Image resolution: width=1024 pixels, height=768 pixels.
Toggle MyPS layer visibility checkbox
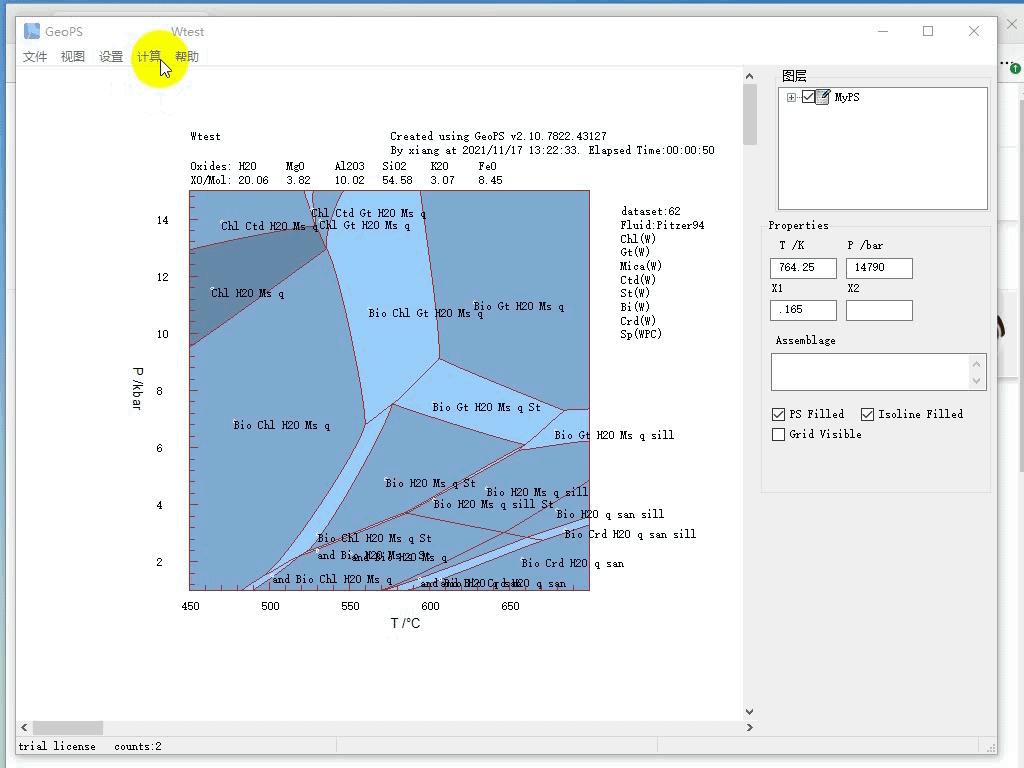pyautogui.click(x=808, y=97)
